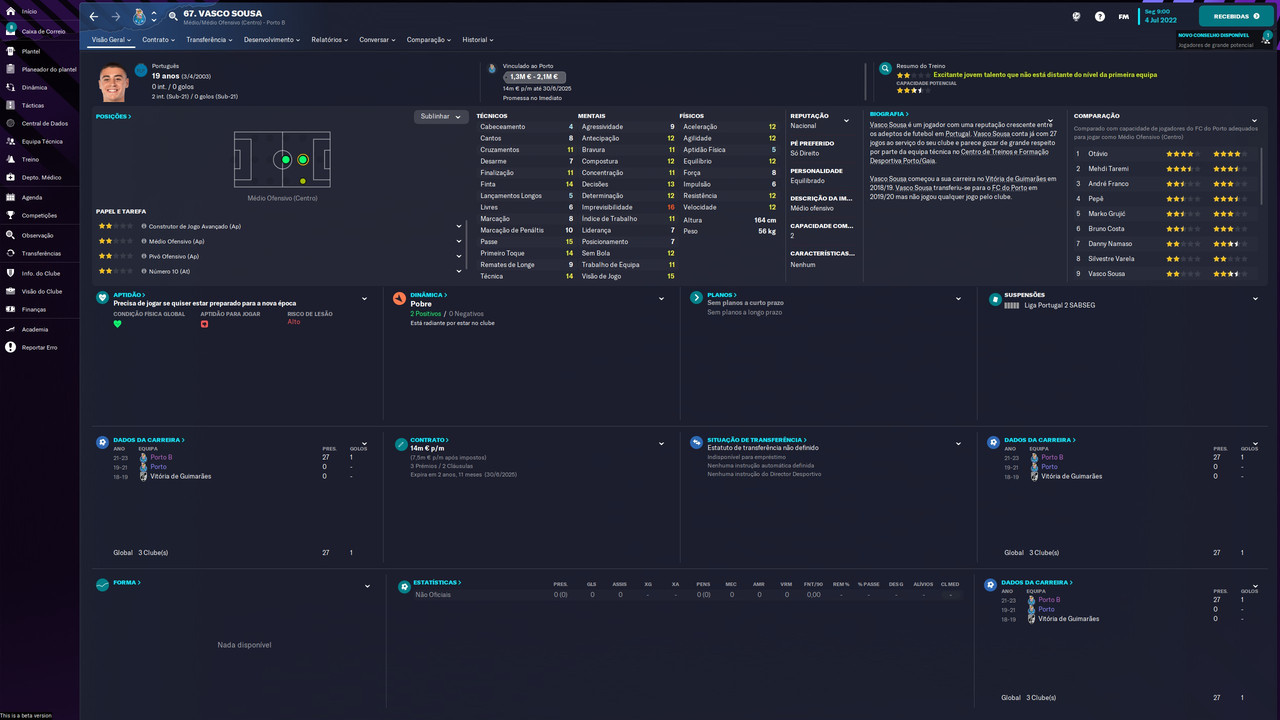This screenshot has height=720, width=1280.
Task: Open Academia in the sidebar
Action: [33, 329]
